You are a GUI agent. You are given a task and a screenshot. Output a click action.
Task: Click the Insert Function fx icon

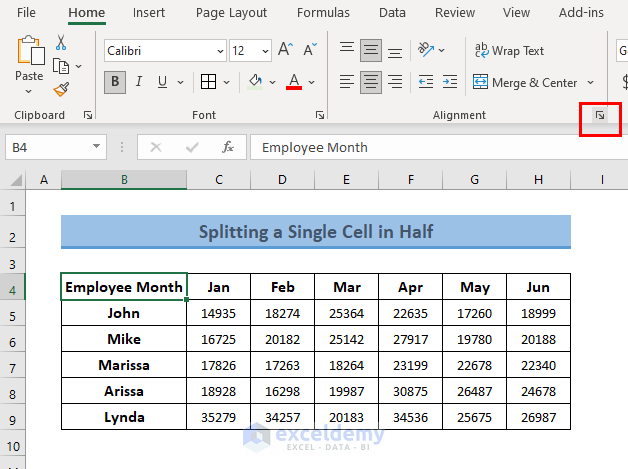click(228, 147)
